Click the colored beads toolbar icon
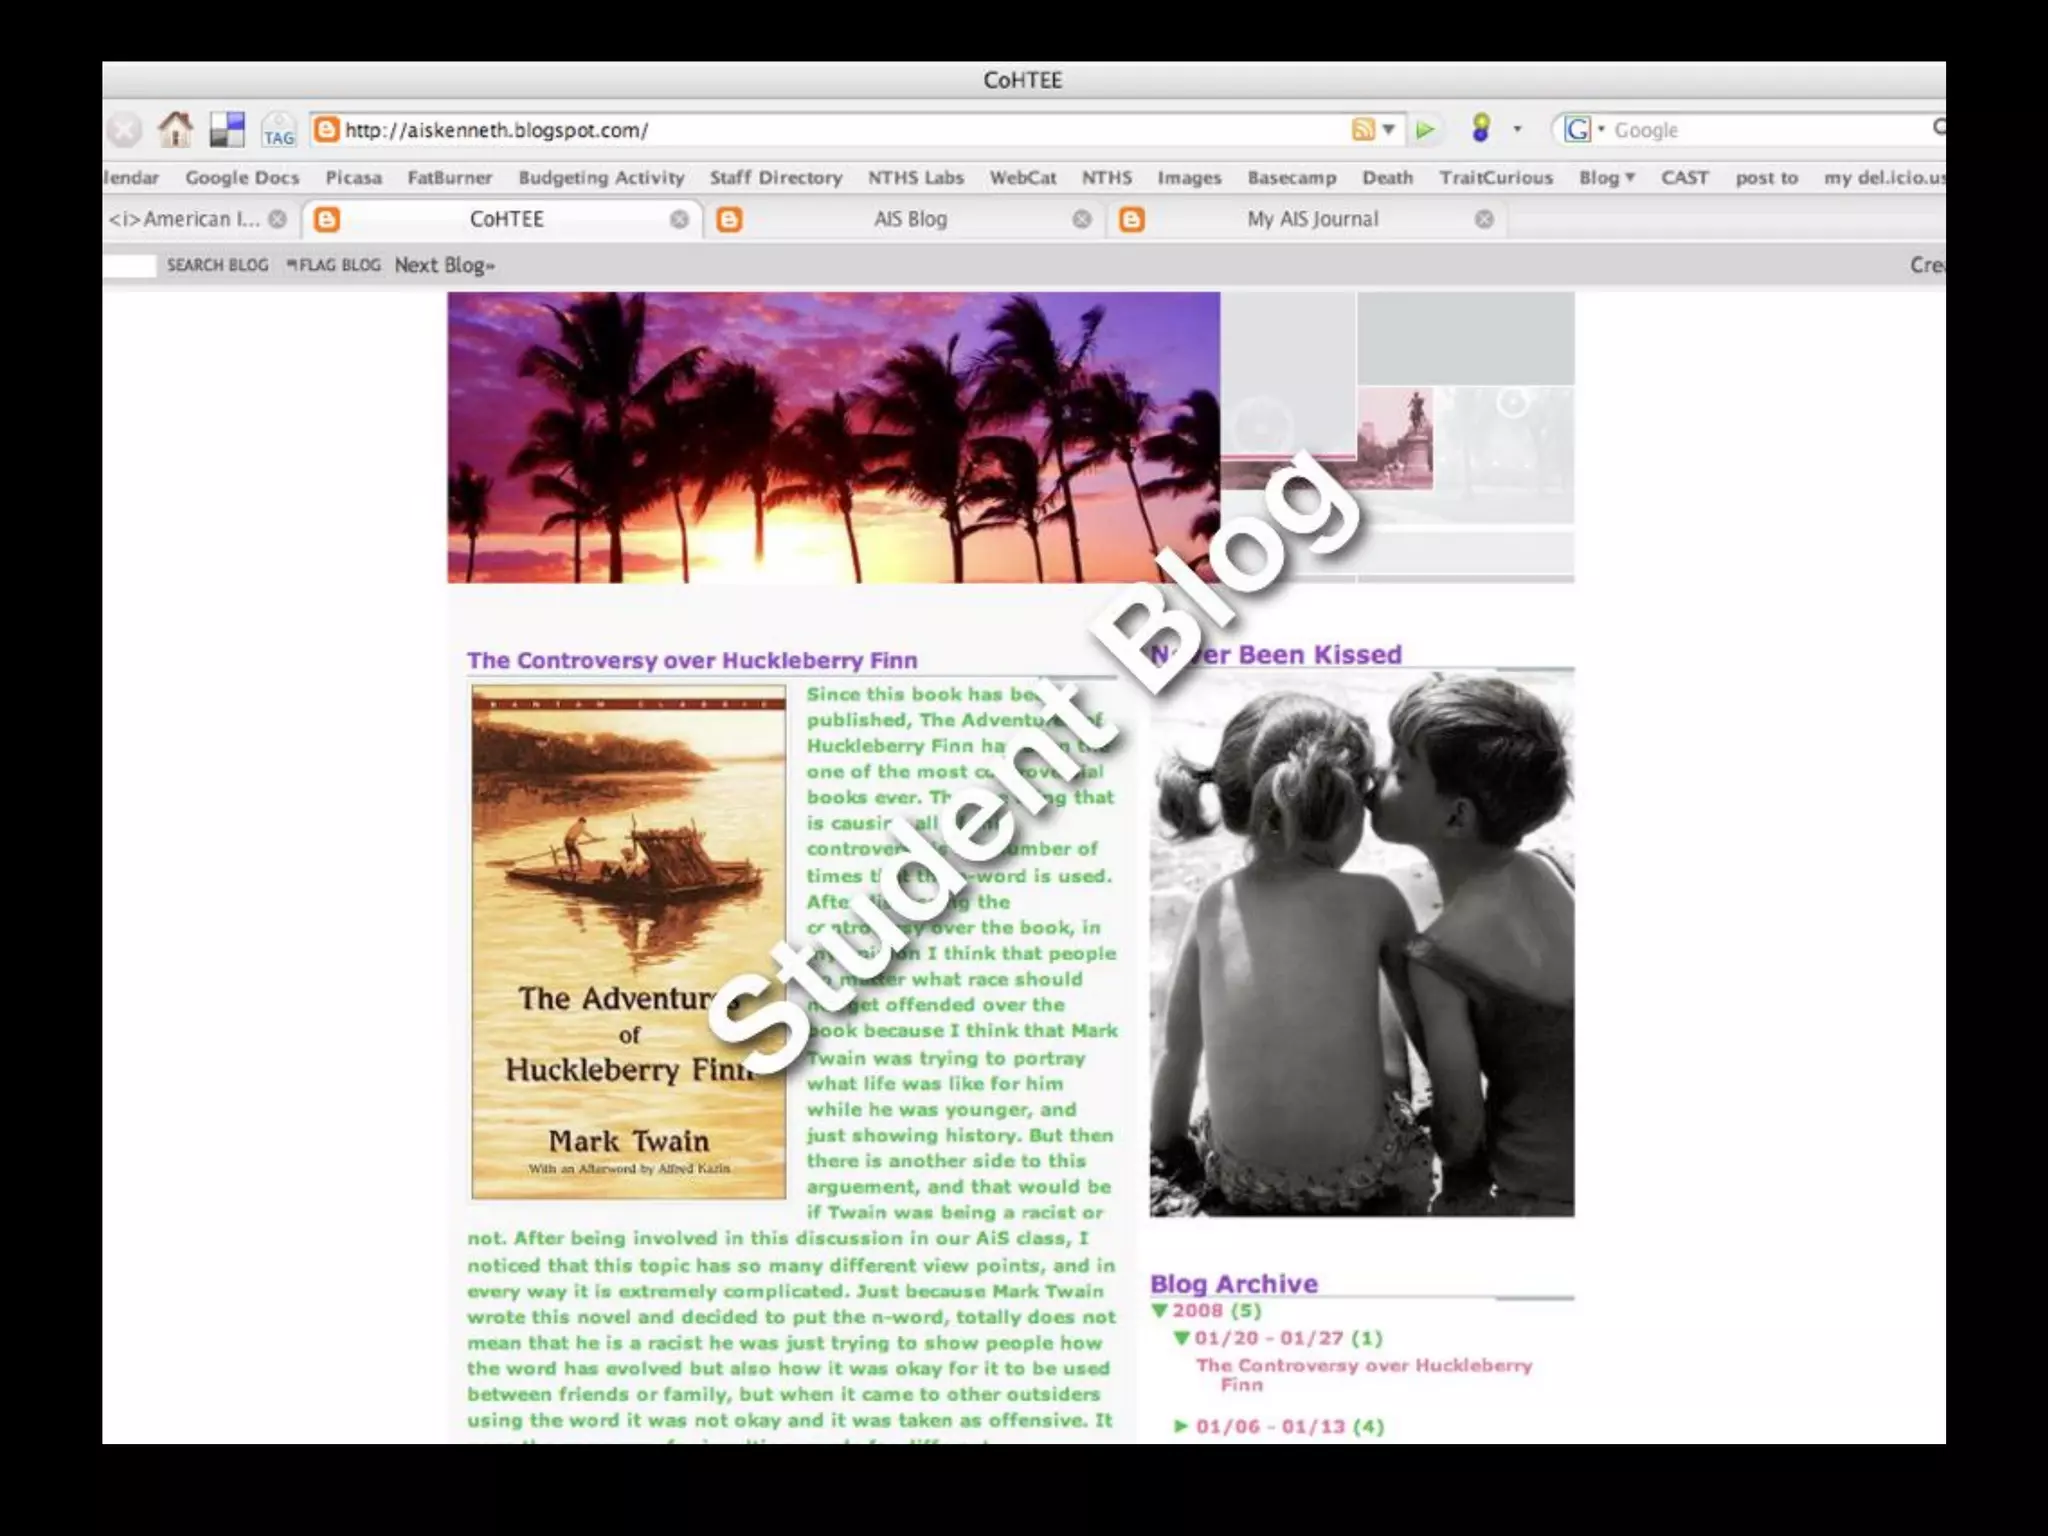The image size is (2048, 1536). point(1481,128)
